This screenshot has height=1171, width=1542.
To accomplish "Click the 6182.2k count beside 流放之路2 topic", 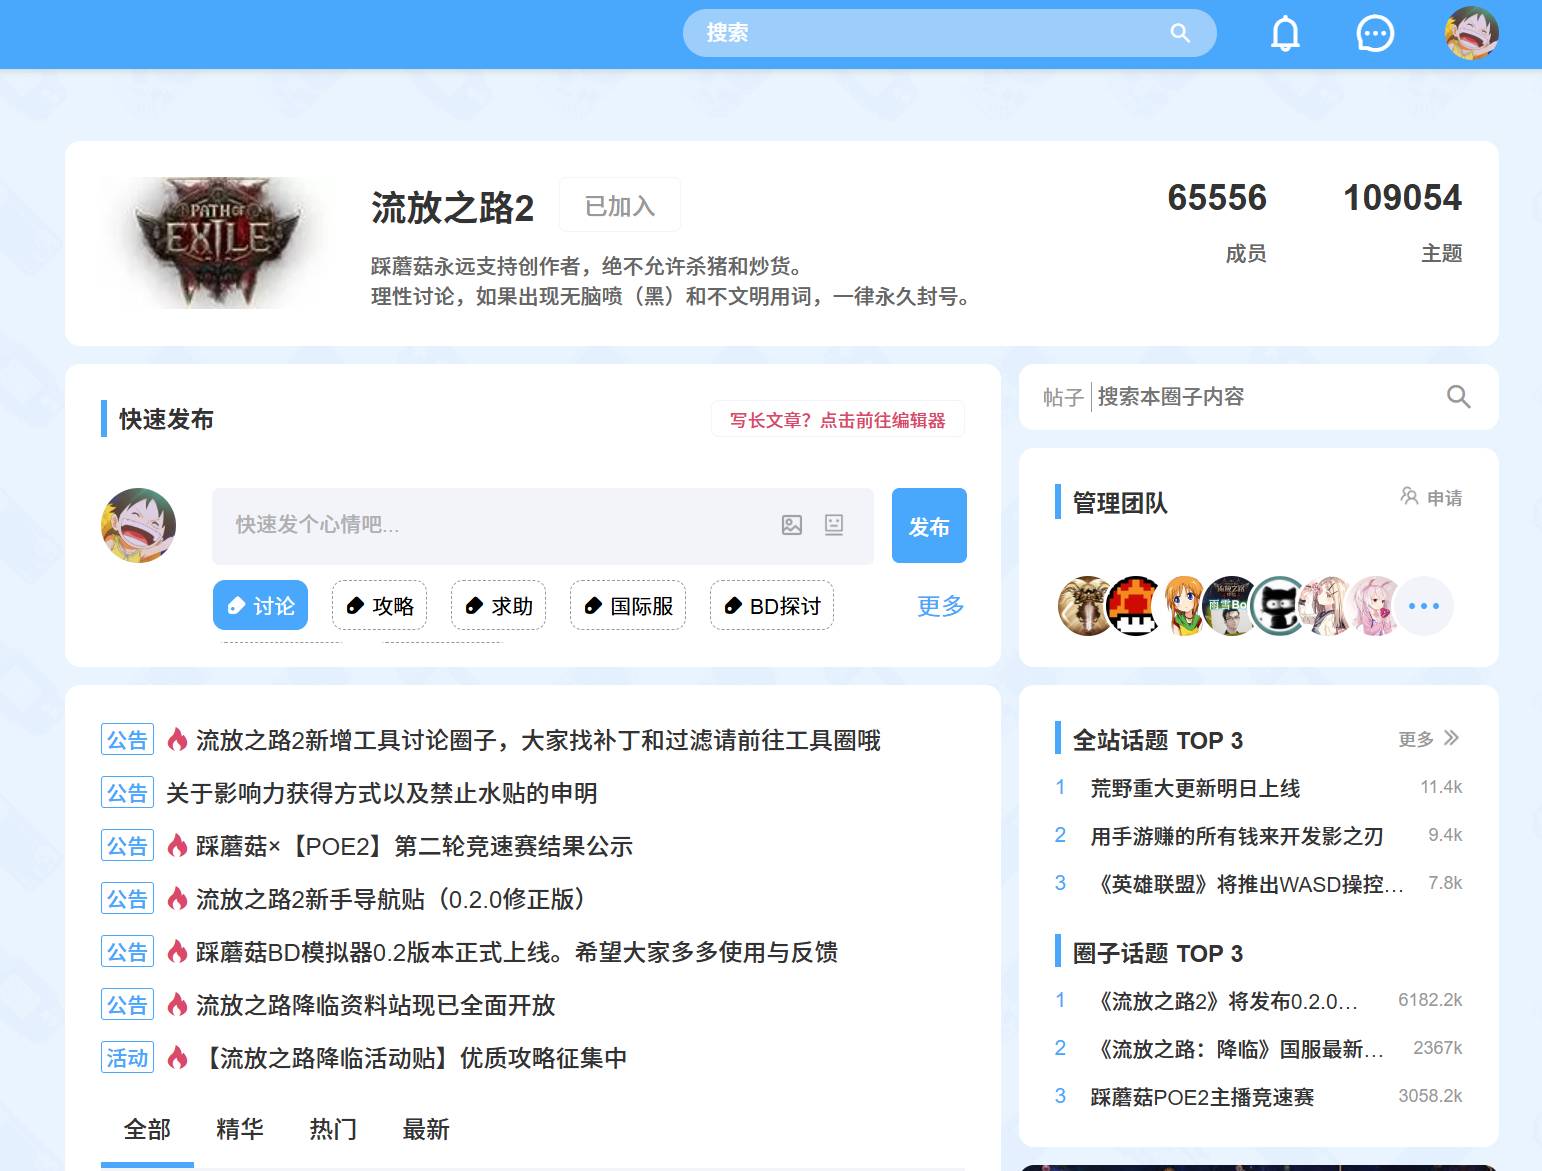I will coord(1430,1000).
